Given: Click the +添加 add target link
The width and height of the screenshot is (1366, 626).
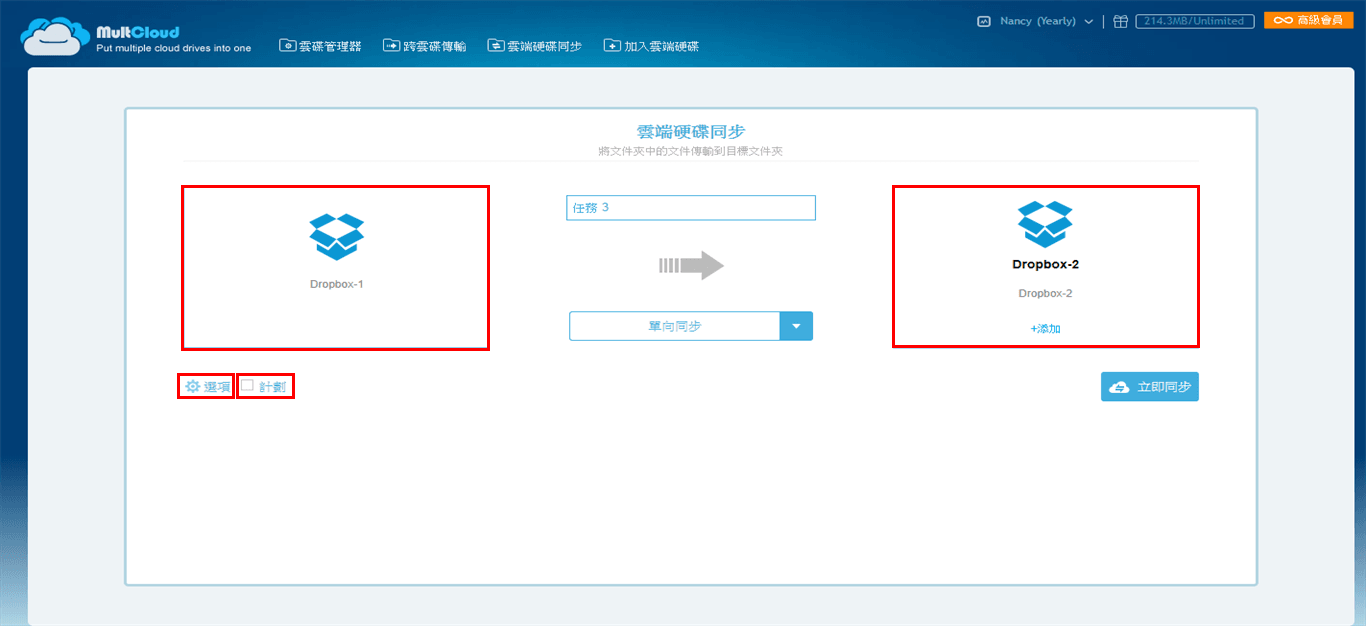Looking at the screenshot, I should coord(1045,328).
